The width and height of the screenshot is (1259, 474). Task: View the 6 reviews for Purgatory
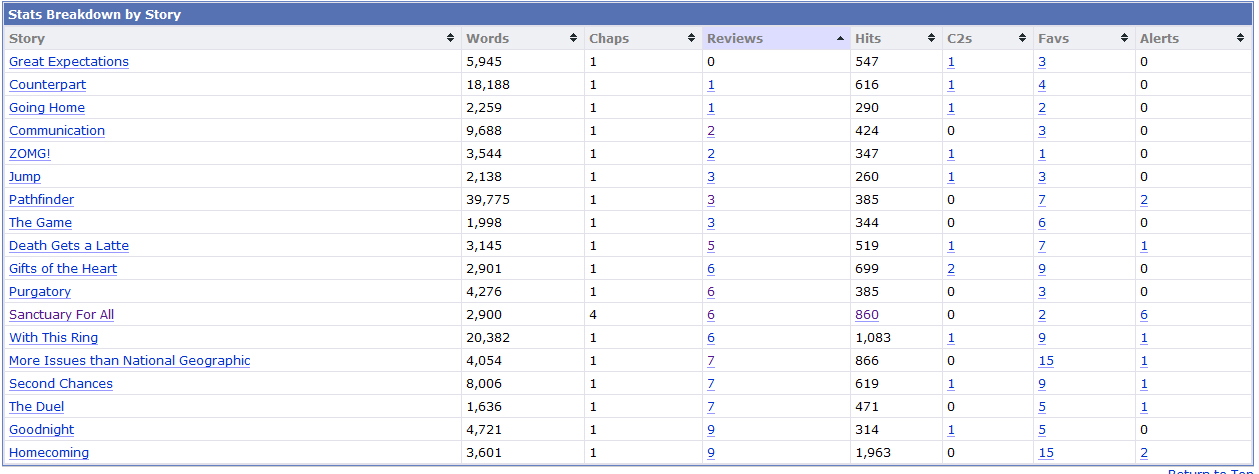tap(711, 292)
